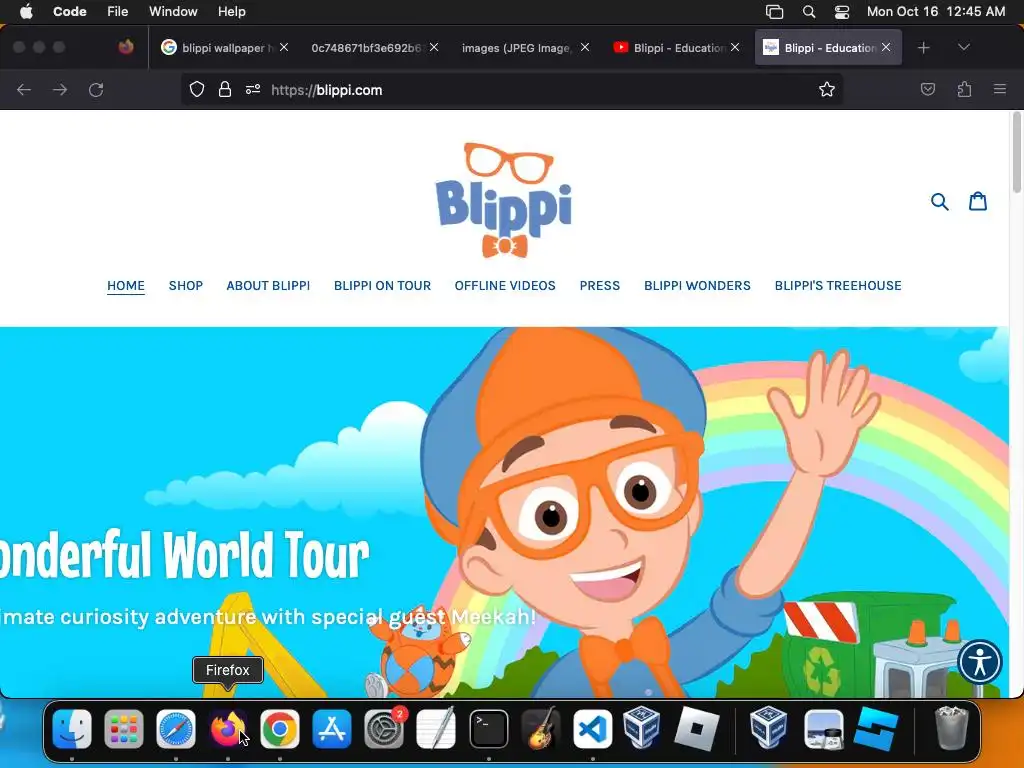Open the File menu
Screen dimensions: 1024x768
pyautogui.click(x=118, y=12)
